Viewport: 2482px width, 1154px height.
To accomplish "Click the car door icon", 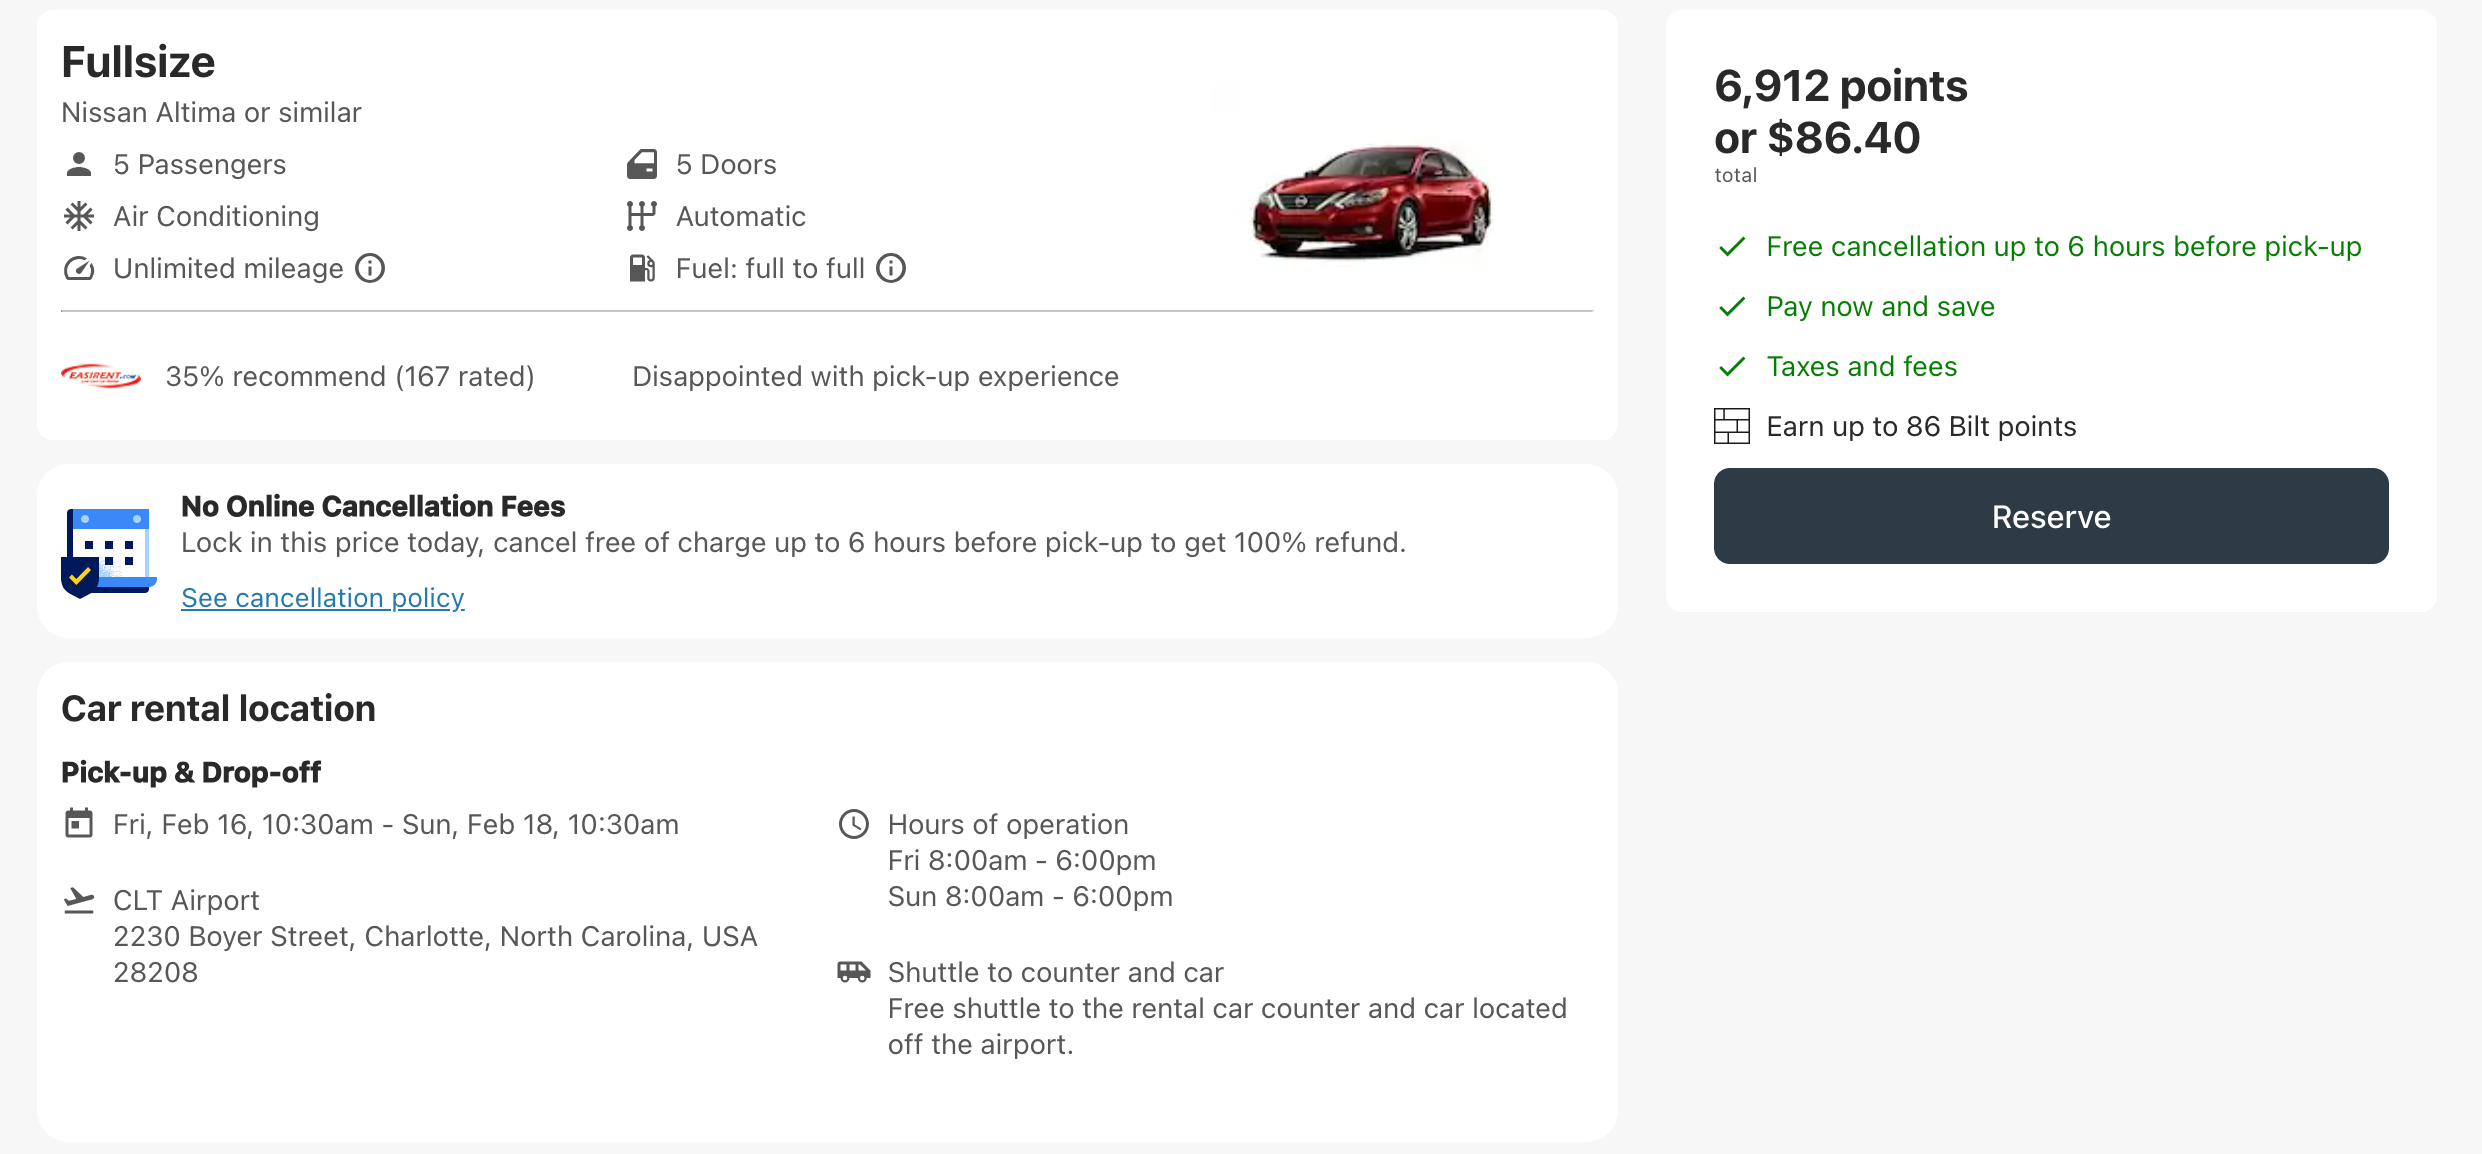I will (642, 164).
